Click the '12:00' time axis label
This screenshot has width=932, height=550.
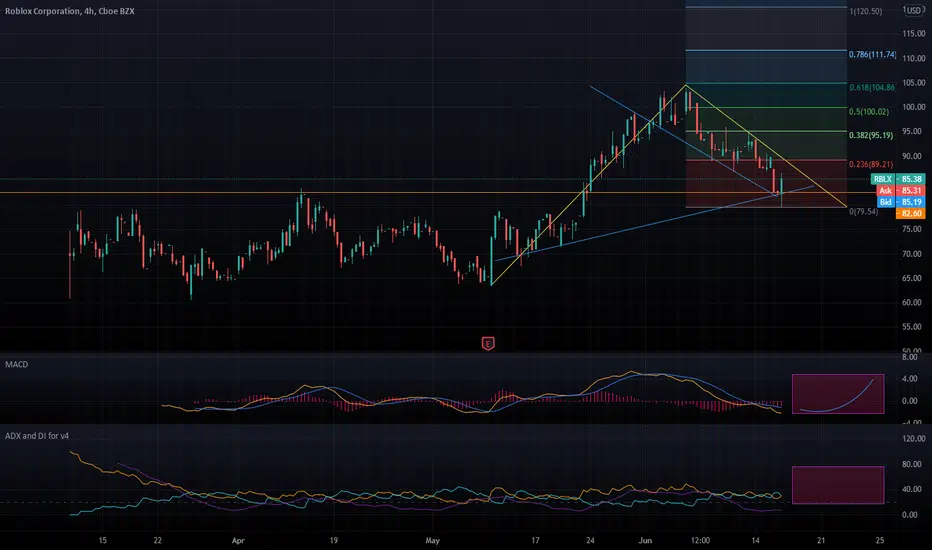pyautogui.click(x=700, y=540)
